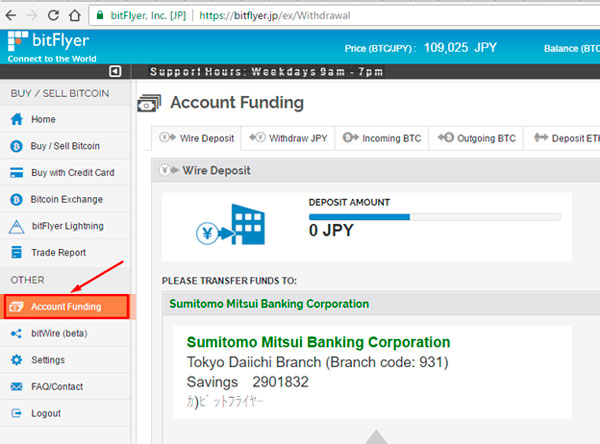Click the Outgoing BTC tab icon

446,137
